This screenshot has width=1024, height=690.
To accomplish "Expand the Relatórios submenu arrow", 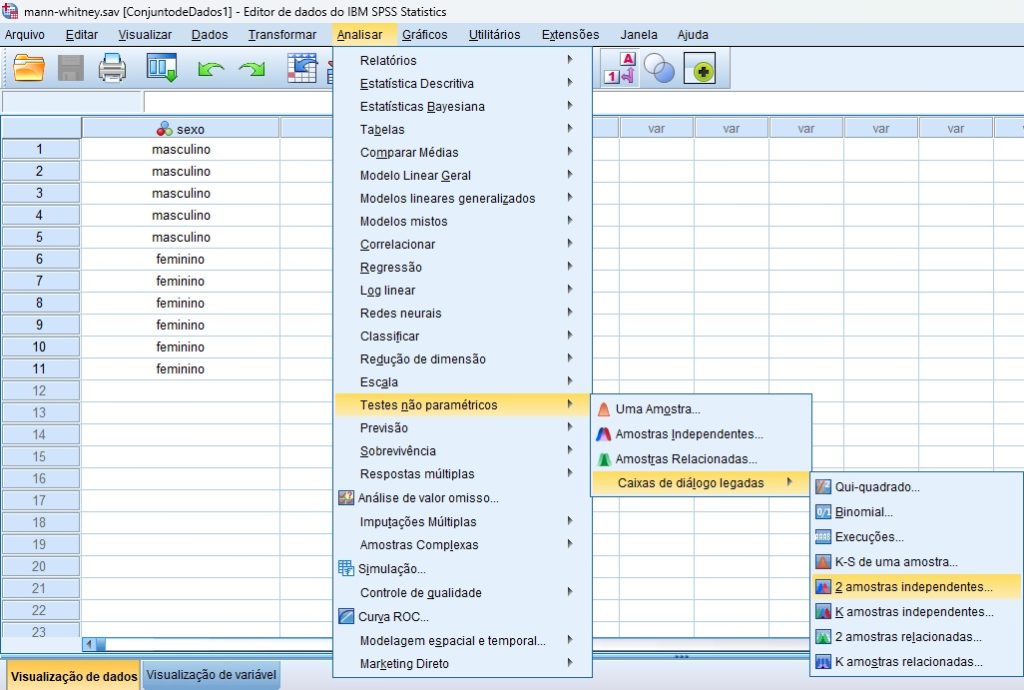I will point(570,59).
